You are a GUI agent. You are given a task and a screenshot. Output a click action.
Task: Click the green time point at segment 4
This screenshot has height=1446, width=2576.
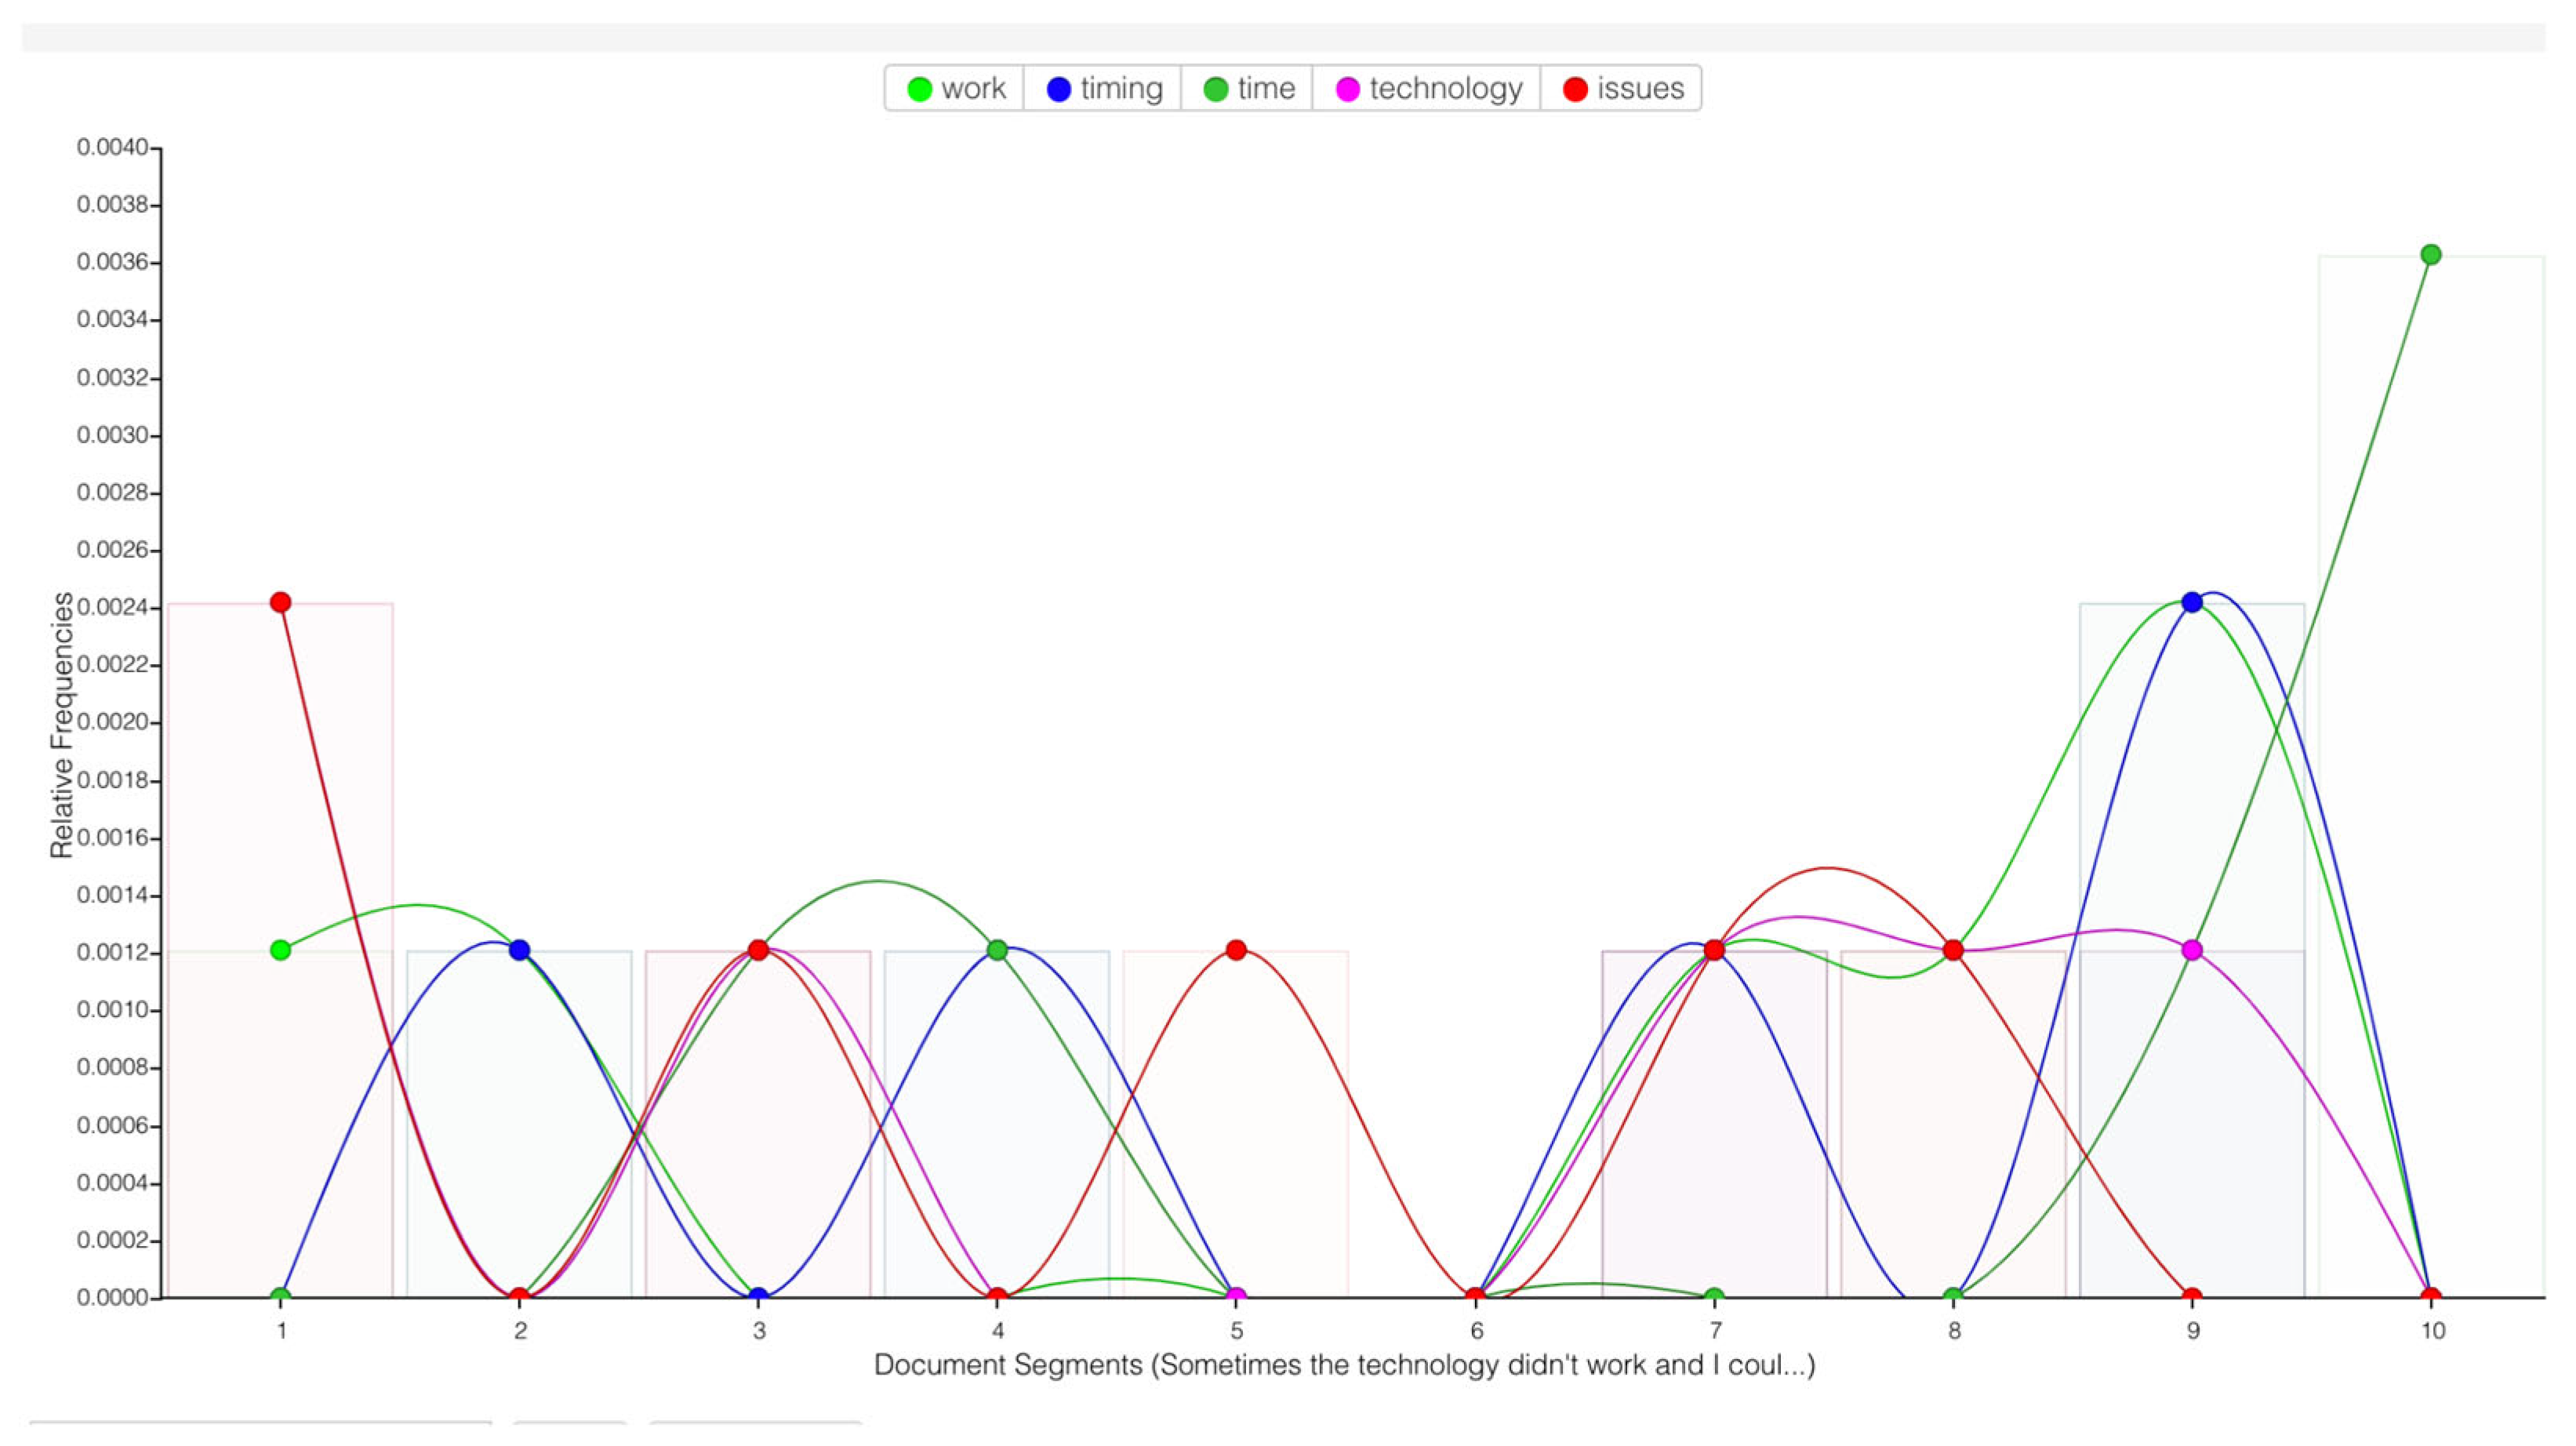pyautogui.click(x=997, y=949)
